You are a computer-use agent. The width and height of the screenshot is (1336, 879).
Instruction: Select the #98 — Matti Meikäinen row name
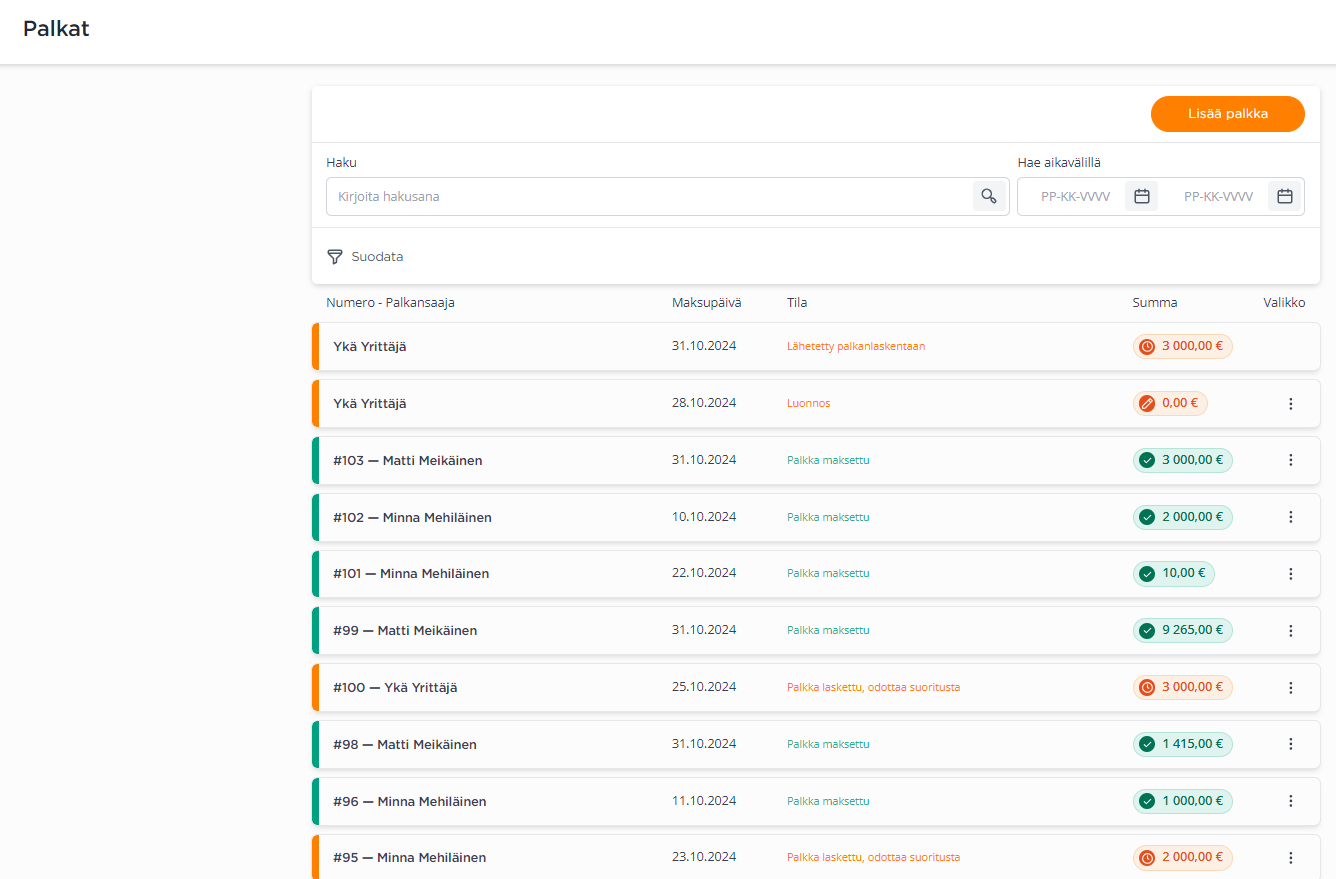click(405, 745)
